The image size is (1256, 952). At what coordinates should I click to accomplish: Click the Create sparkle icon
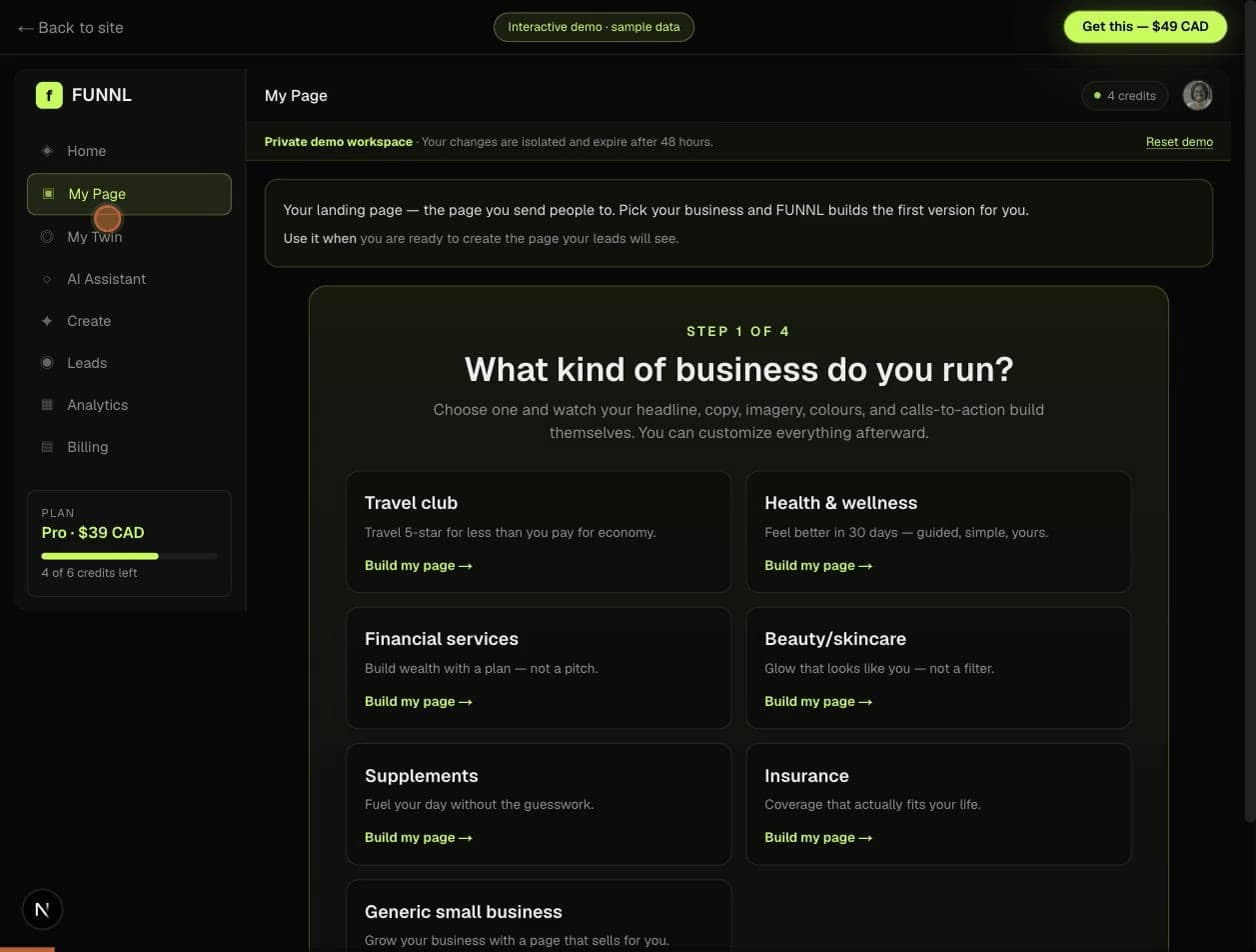(x=47, y=321)
